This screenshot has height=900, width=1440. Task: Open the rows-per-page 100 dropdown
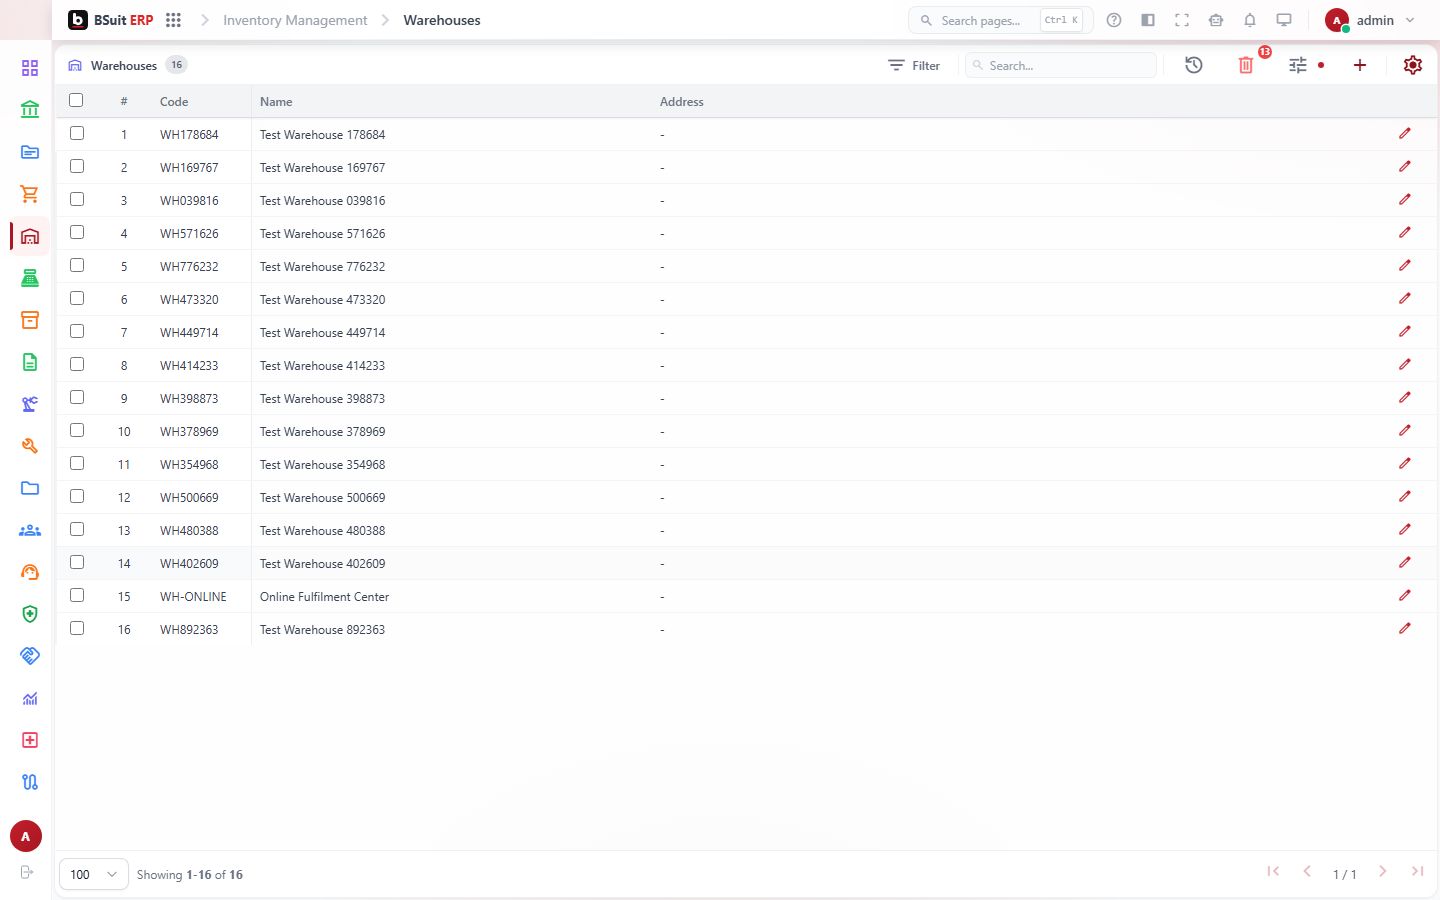94,874
